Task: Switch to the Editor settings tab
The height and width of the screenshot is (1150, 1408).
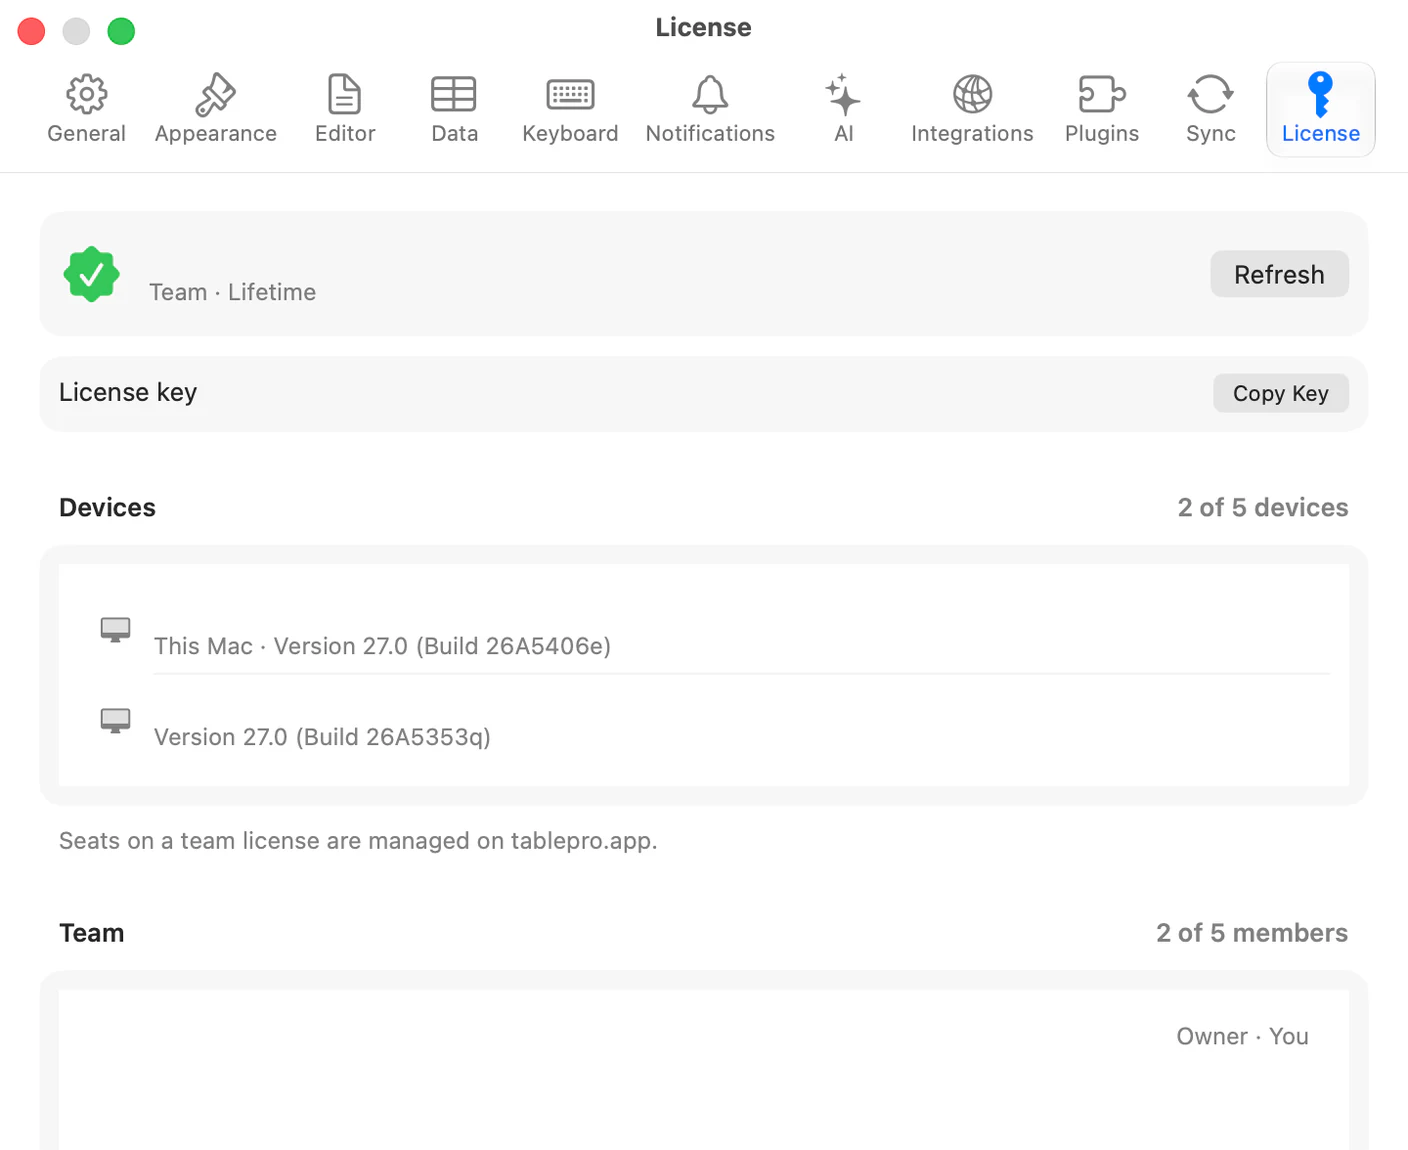Action: point(345,109)
